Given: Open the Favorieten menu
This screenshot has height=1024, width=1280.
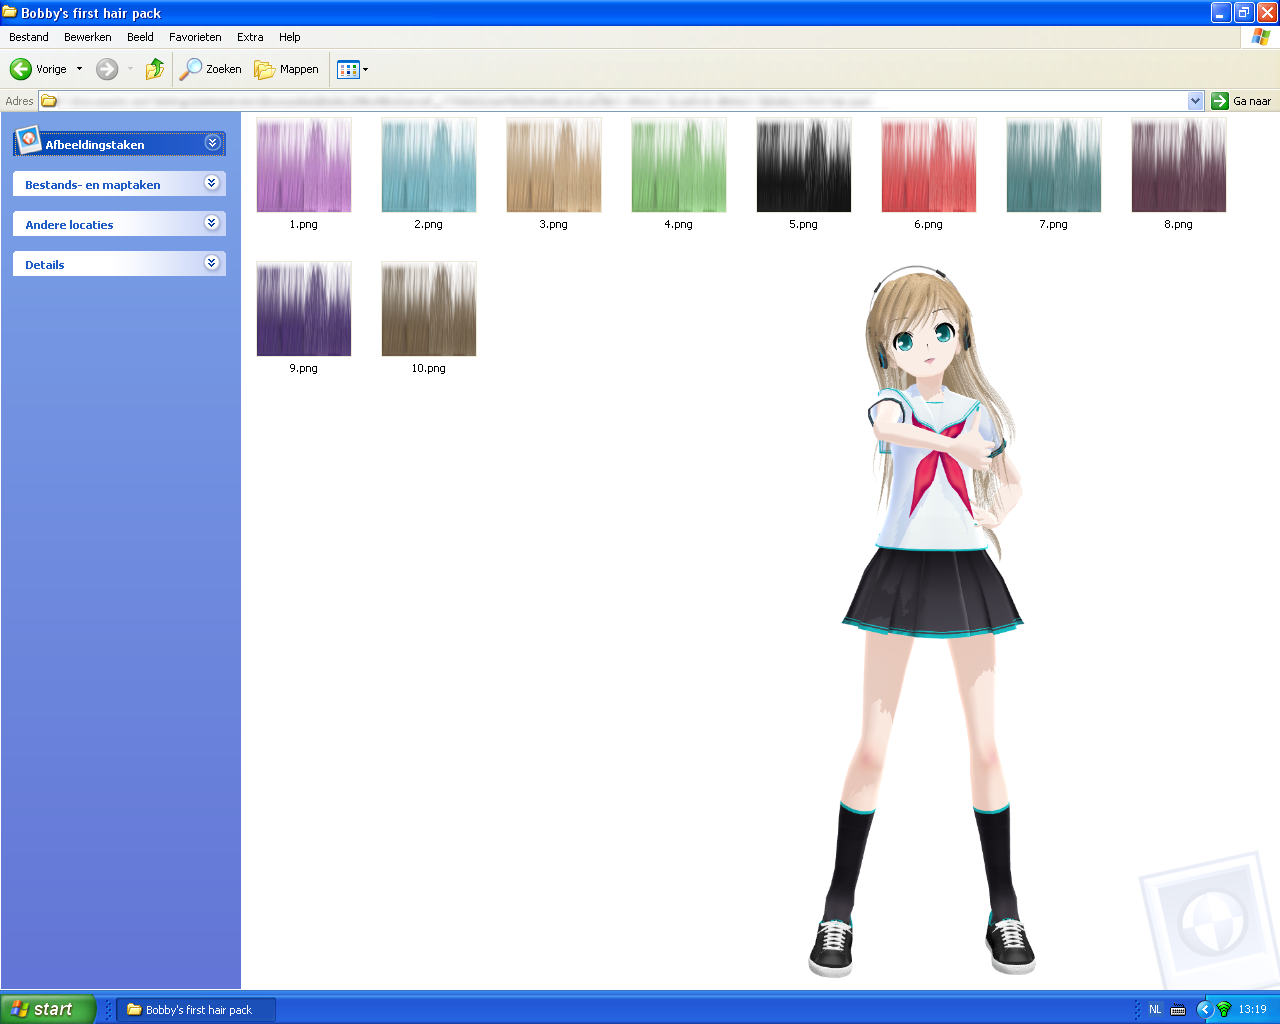Looking at the screenshot, I should point(195,37).
